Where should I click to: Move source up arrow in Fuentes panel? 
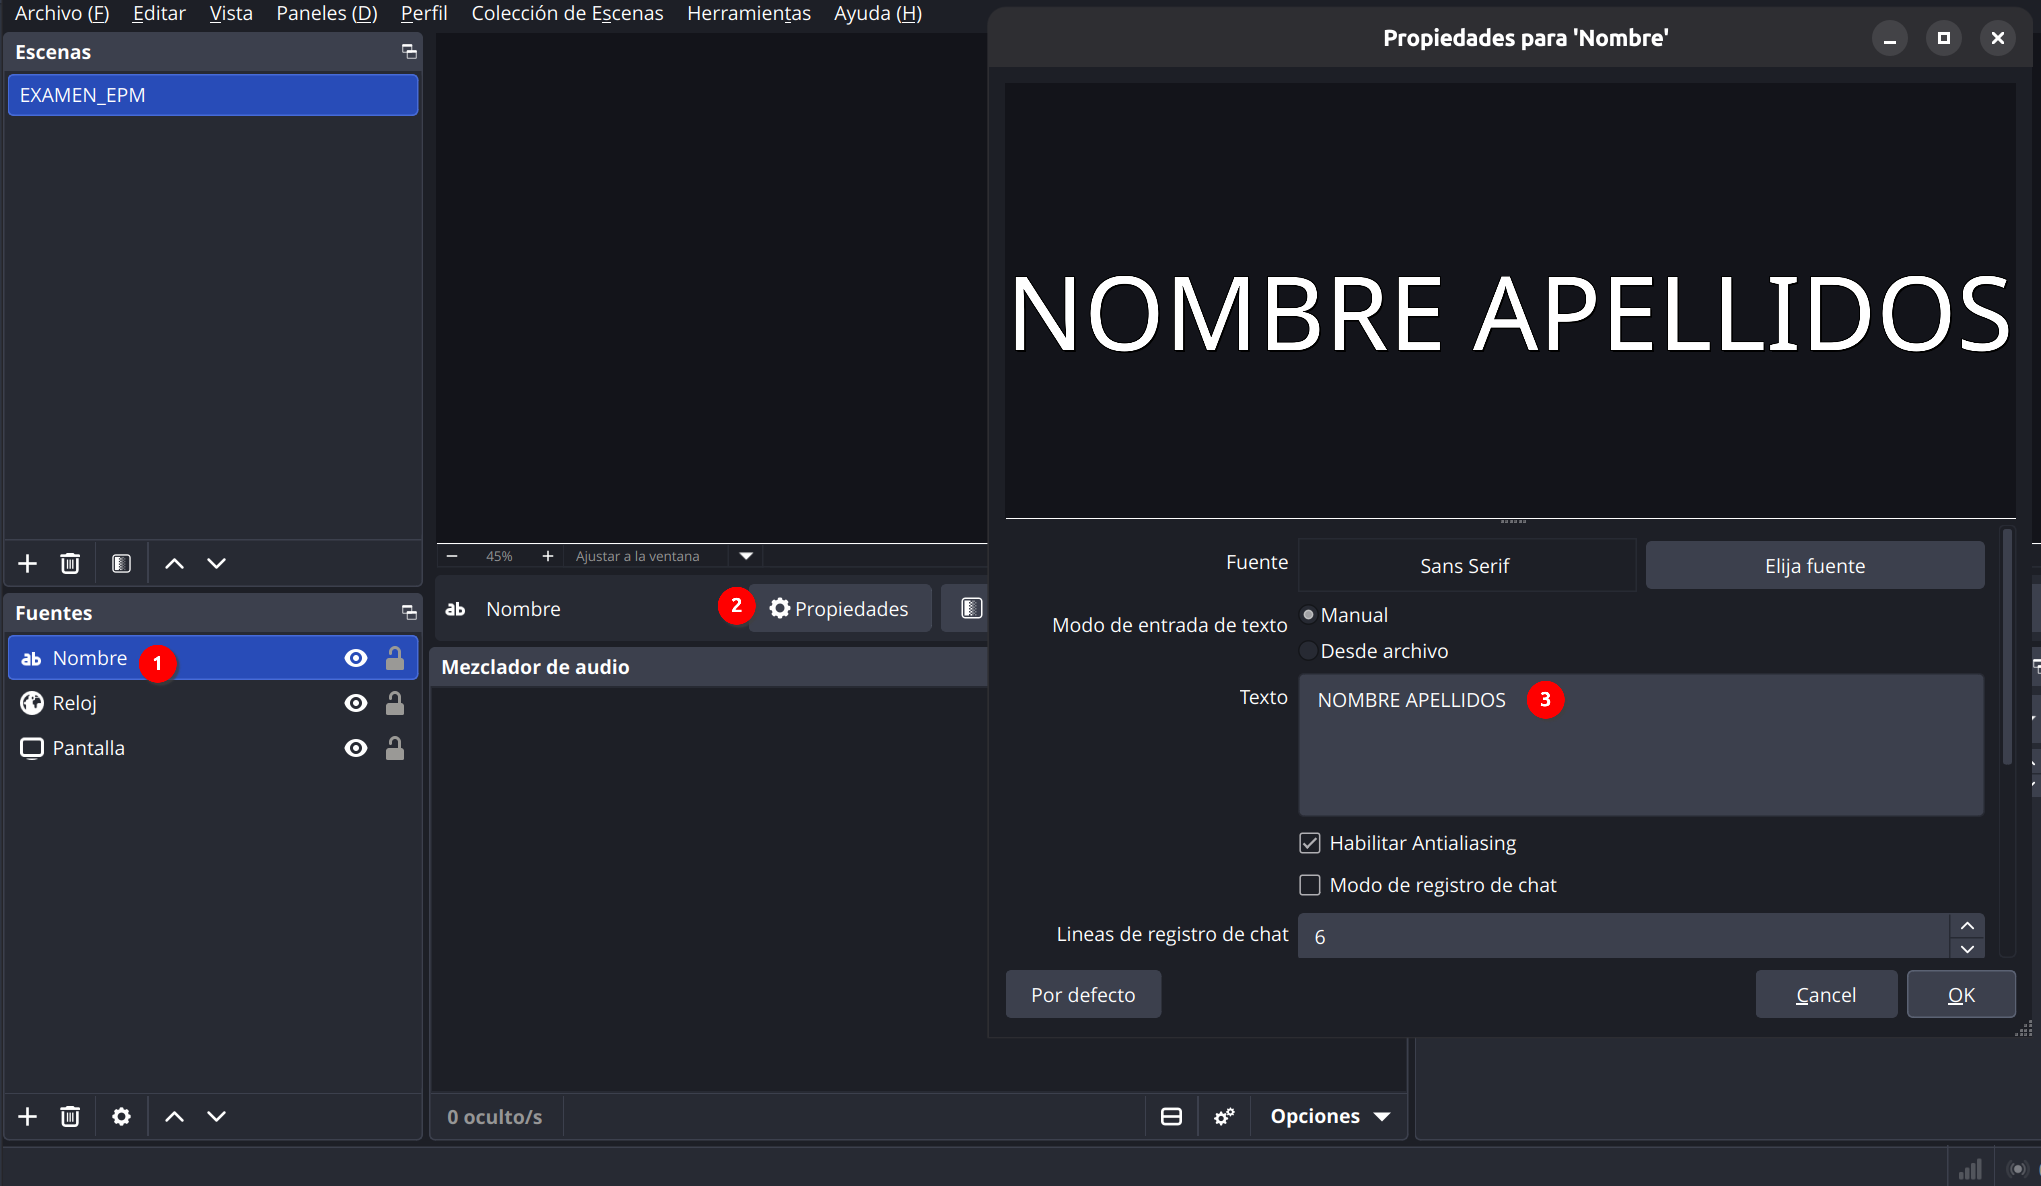pos(174,1116)
